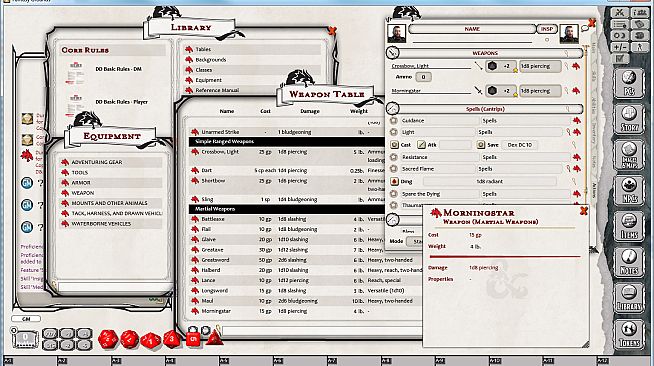Switch to the Actions tab of the sheet

(x=594, y=190)
